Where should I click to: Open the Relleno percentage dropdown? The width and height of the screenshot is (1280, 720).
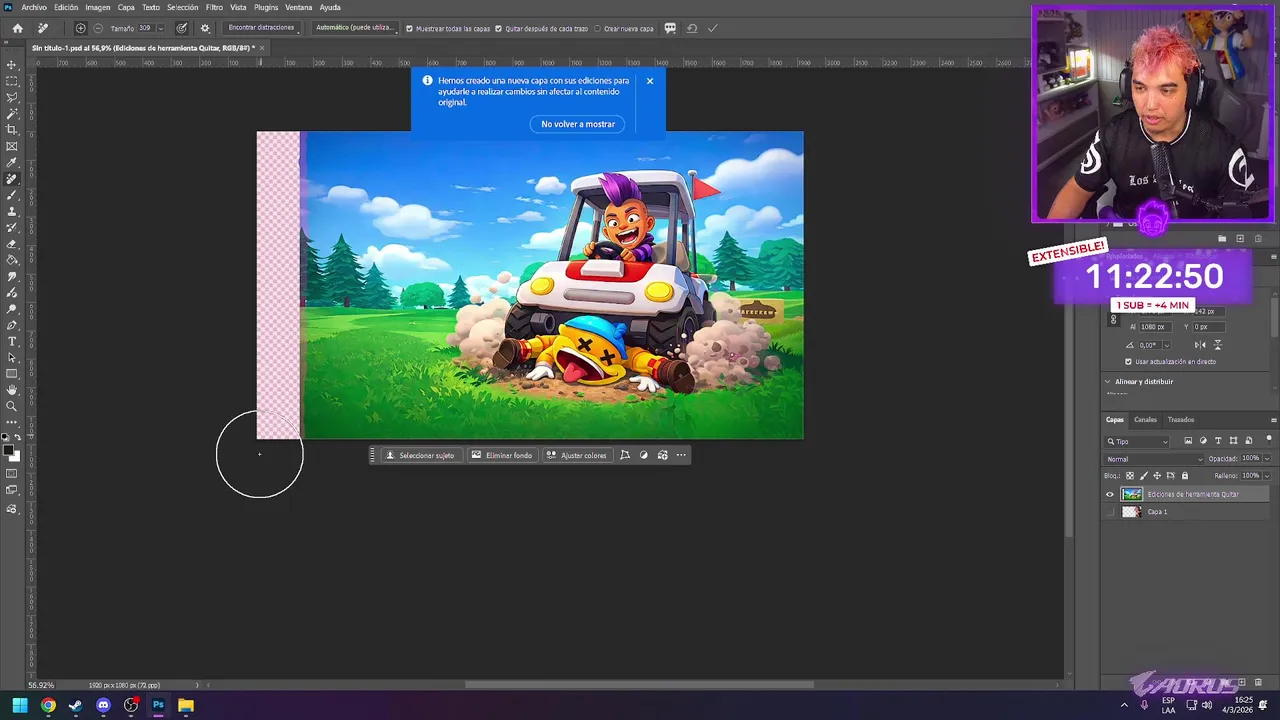1267,476
